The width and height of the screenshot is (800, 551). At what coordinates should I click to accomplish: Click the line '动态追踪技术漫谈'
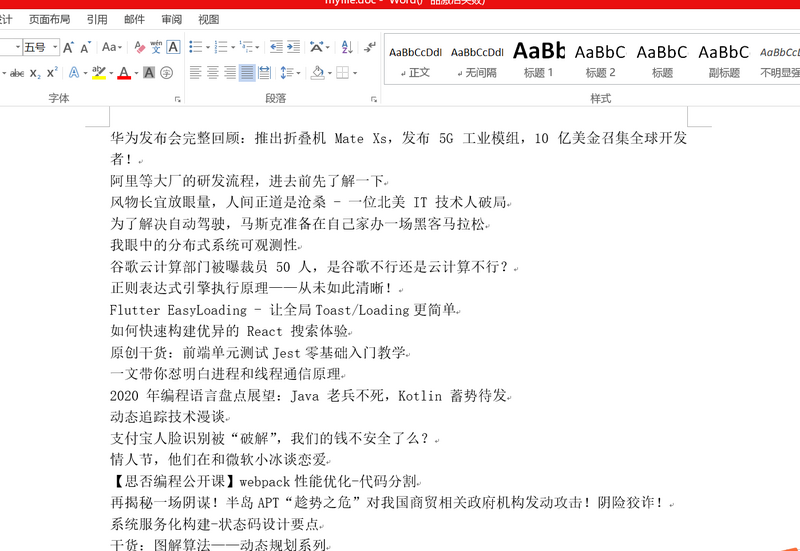coord(168,417)
